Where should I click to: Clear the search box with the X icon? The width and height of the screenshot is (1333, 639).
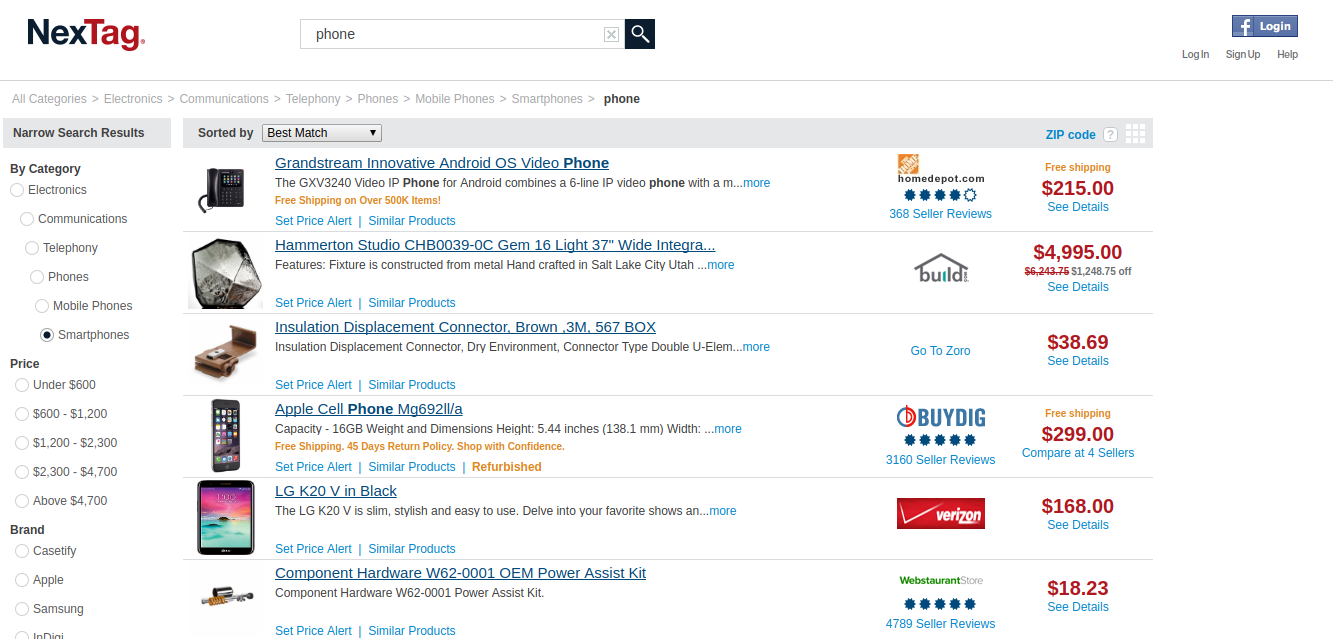point(611,35)
